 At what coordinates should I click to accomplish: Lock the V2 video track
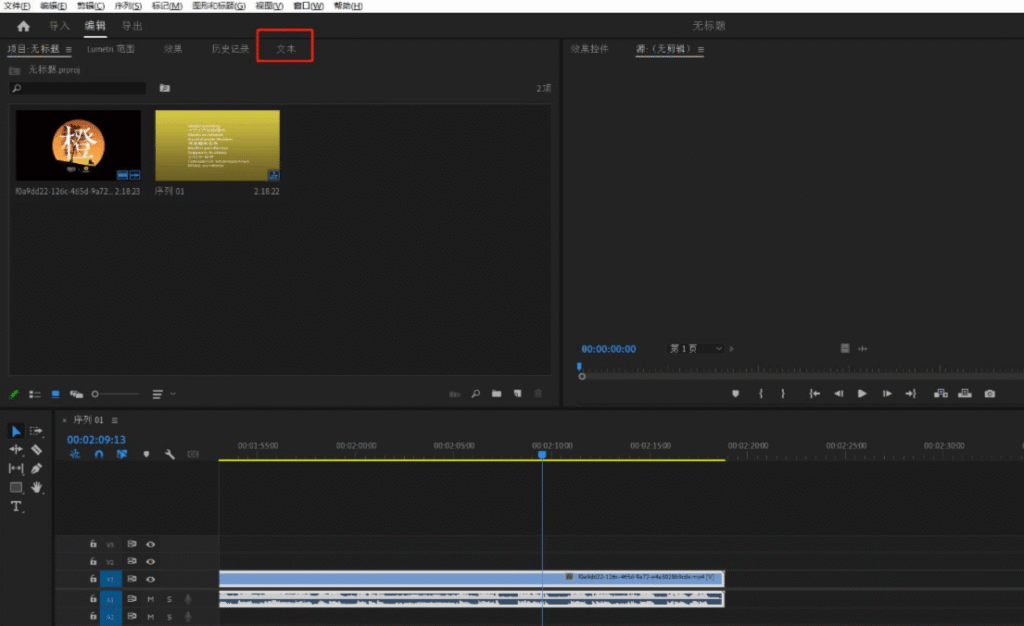93,562
